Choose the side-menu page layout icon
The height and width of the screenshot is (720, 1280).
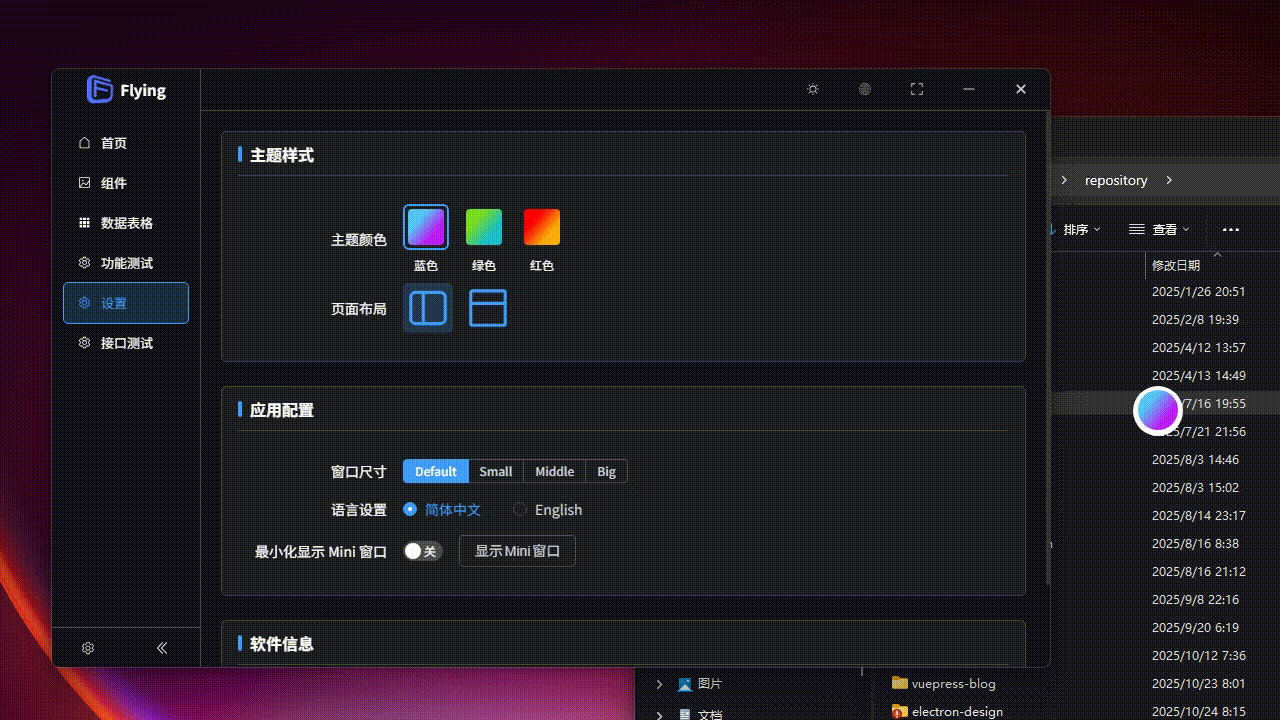(428, 308)
